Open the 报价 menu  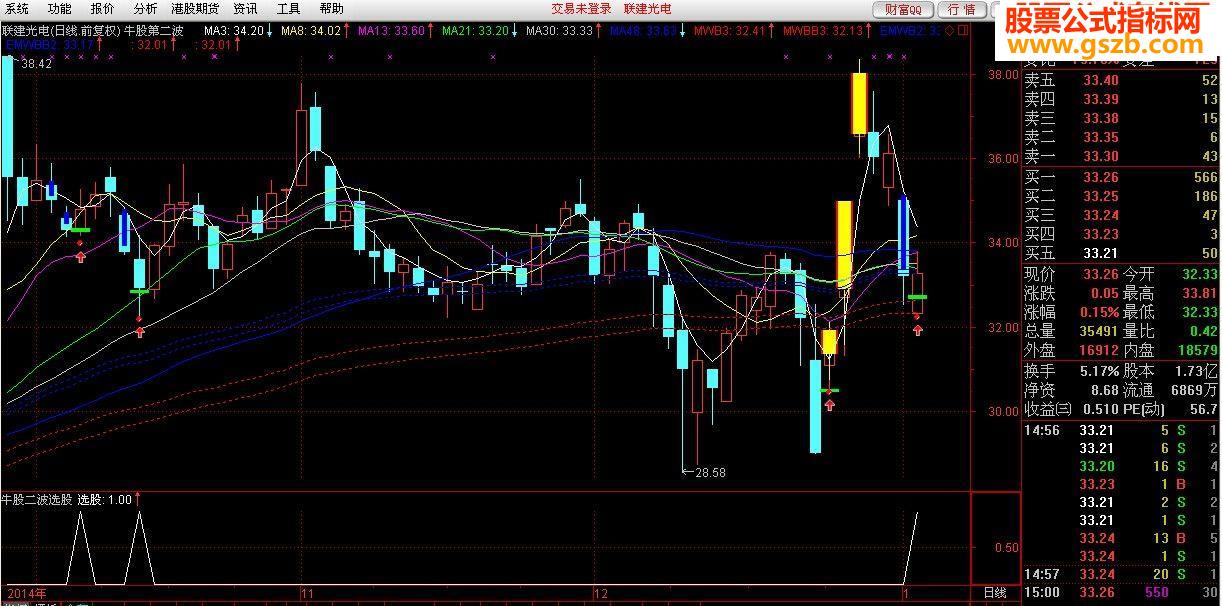pyautogui.click(x=103, y=8)
